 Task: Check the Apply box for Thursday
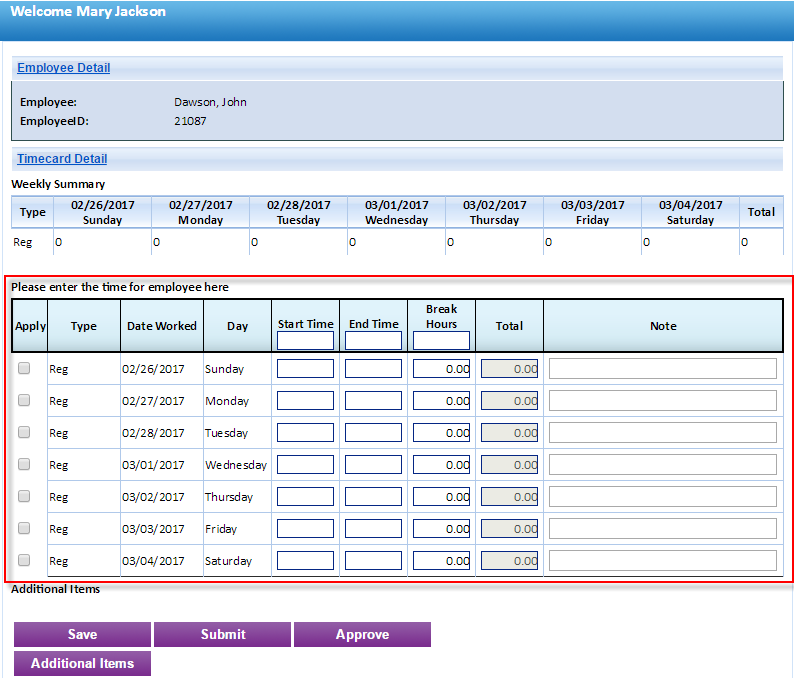(24, 496)
